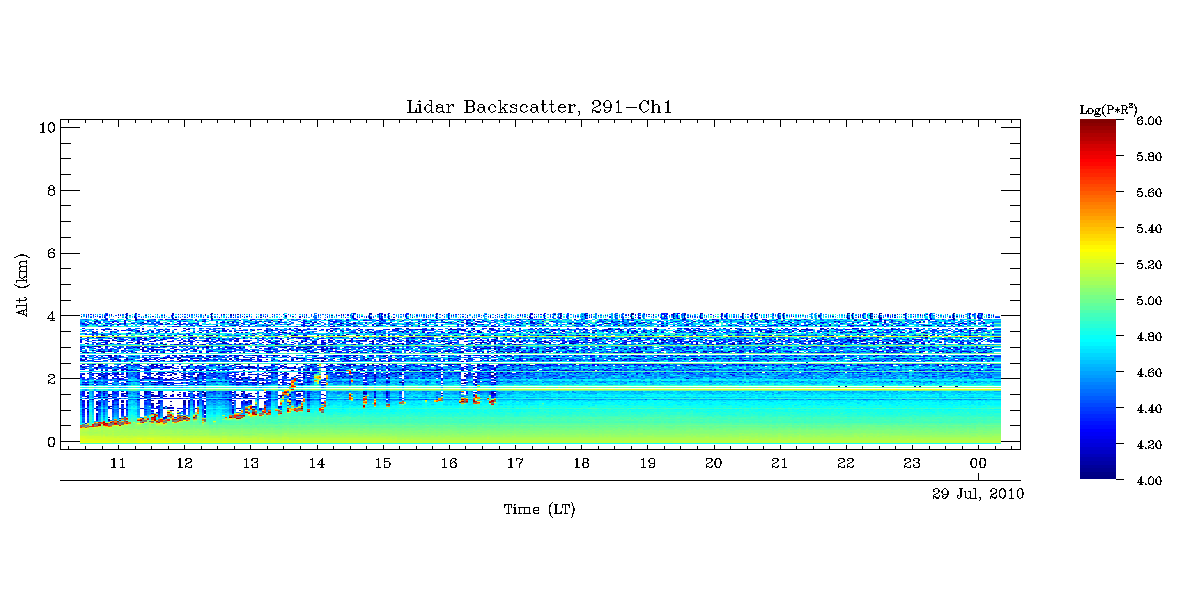Click the x-axis tick label 14
This screenshot has width=1200, height=600.
316,464
